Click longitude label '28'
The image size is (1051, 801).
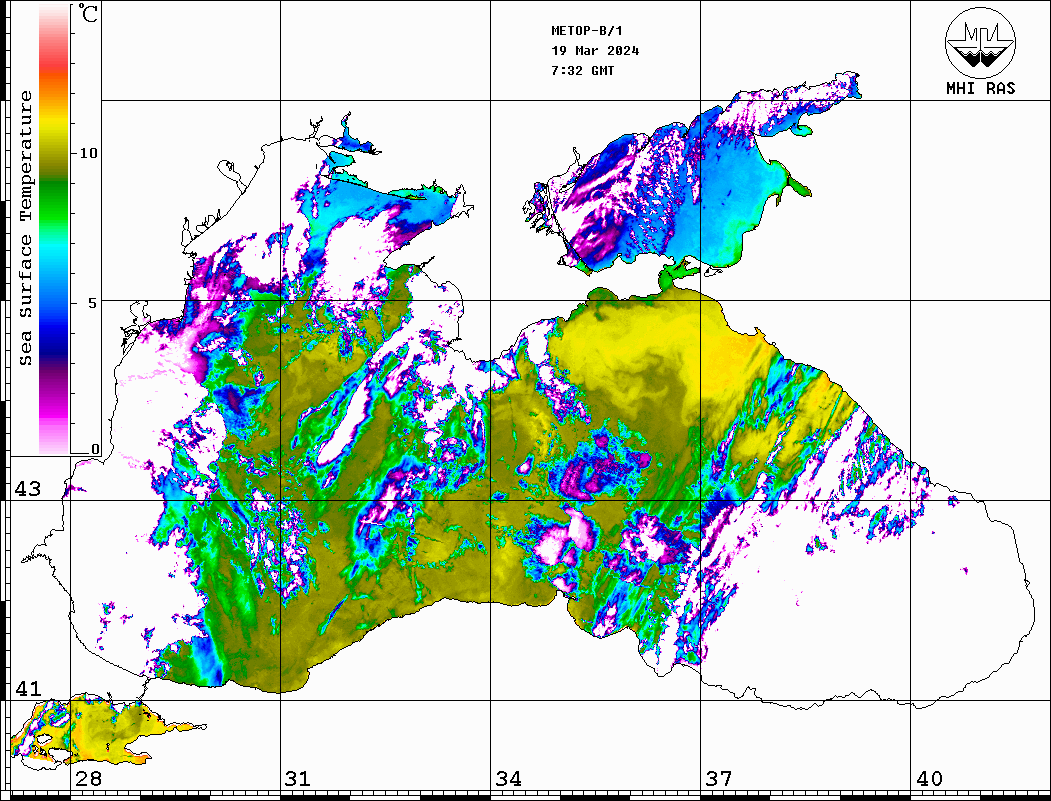(x=88, y=779)
